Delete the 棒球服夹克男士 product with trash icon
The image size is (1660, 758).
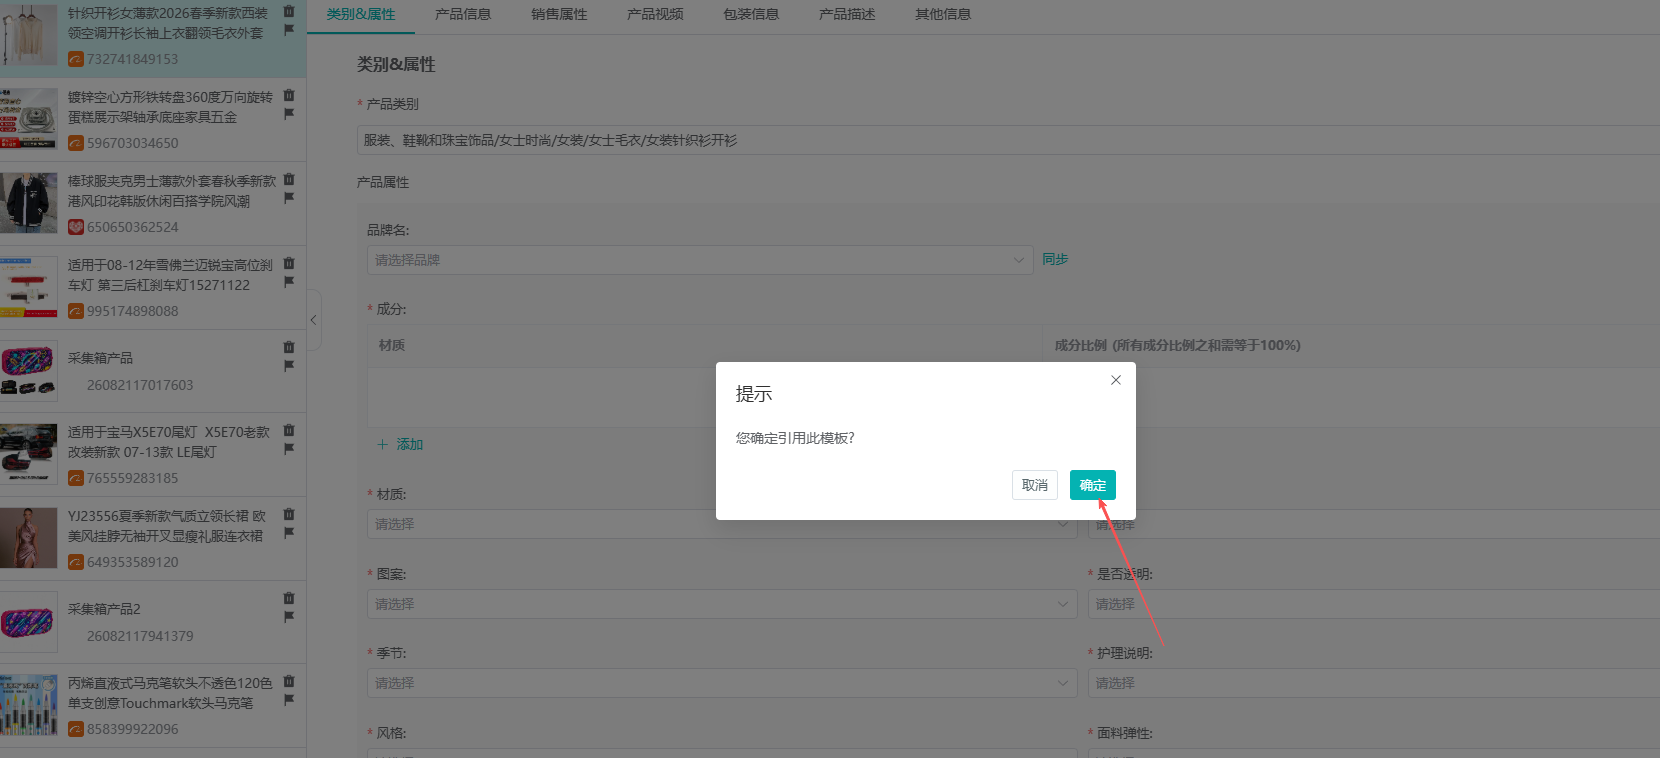[x=289, y=179]
